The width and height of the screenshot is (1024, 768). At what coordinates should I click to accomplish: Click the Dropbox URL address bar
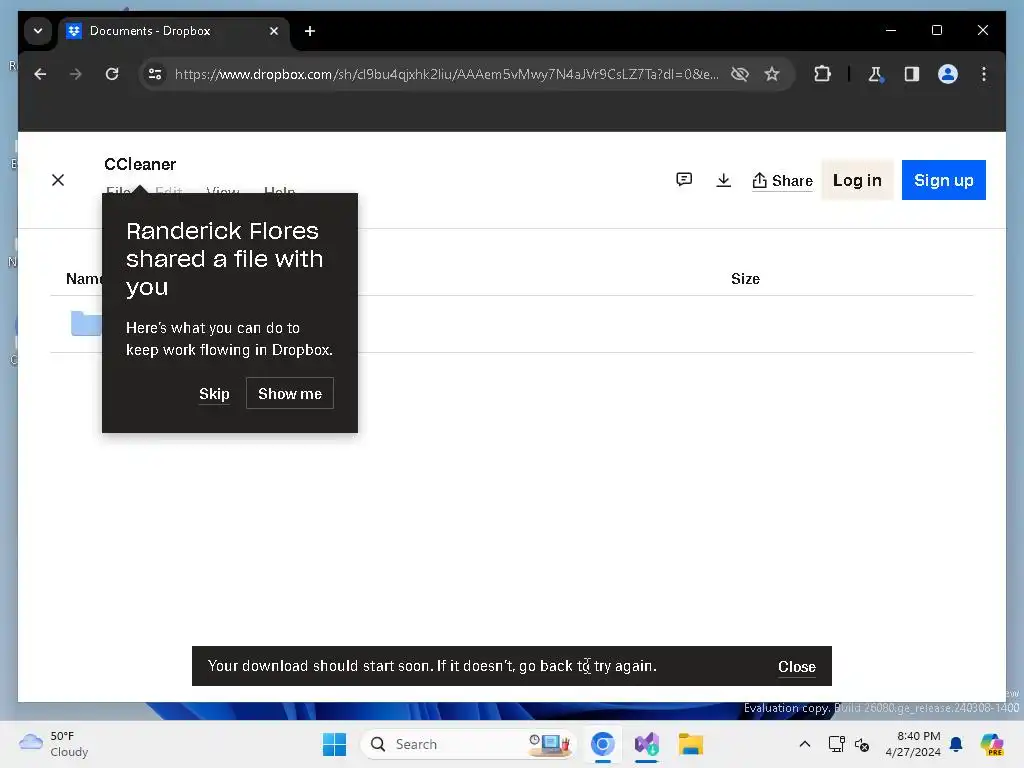446,74
